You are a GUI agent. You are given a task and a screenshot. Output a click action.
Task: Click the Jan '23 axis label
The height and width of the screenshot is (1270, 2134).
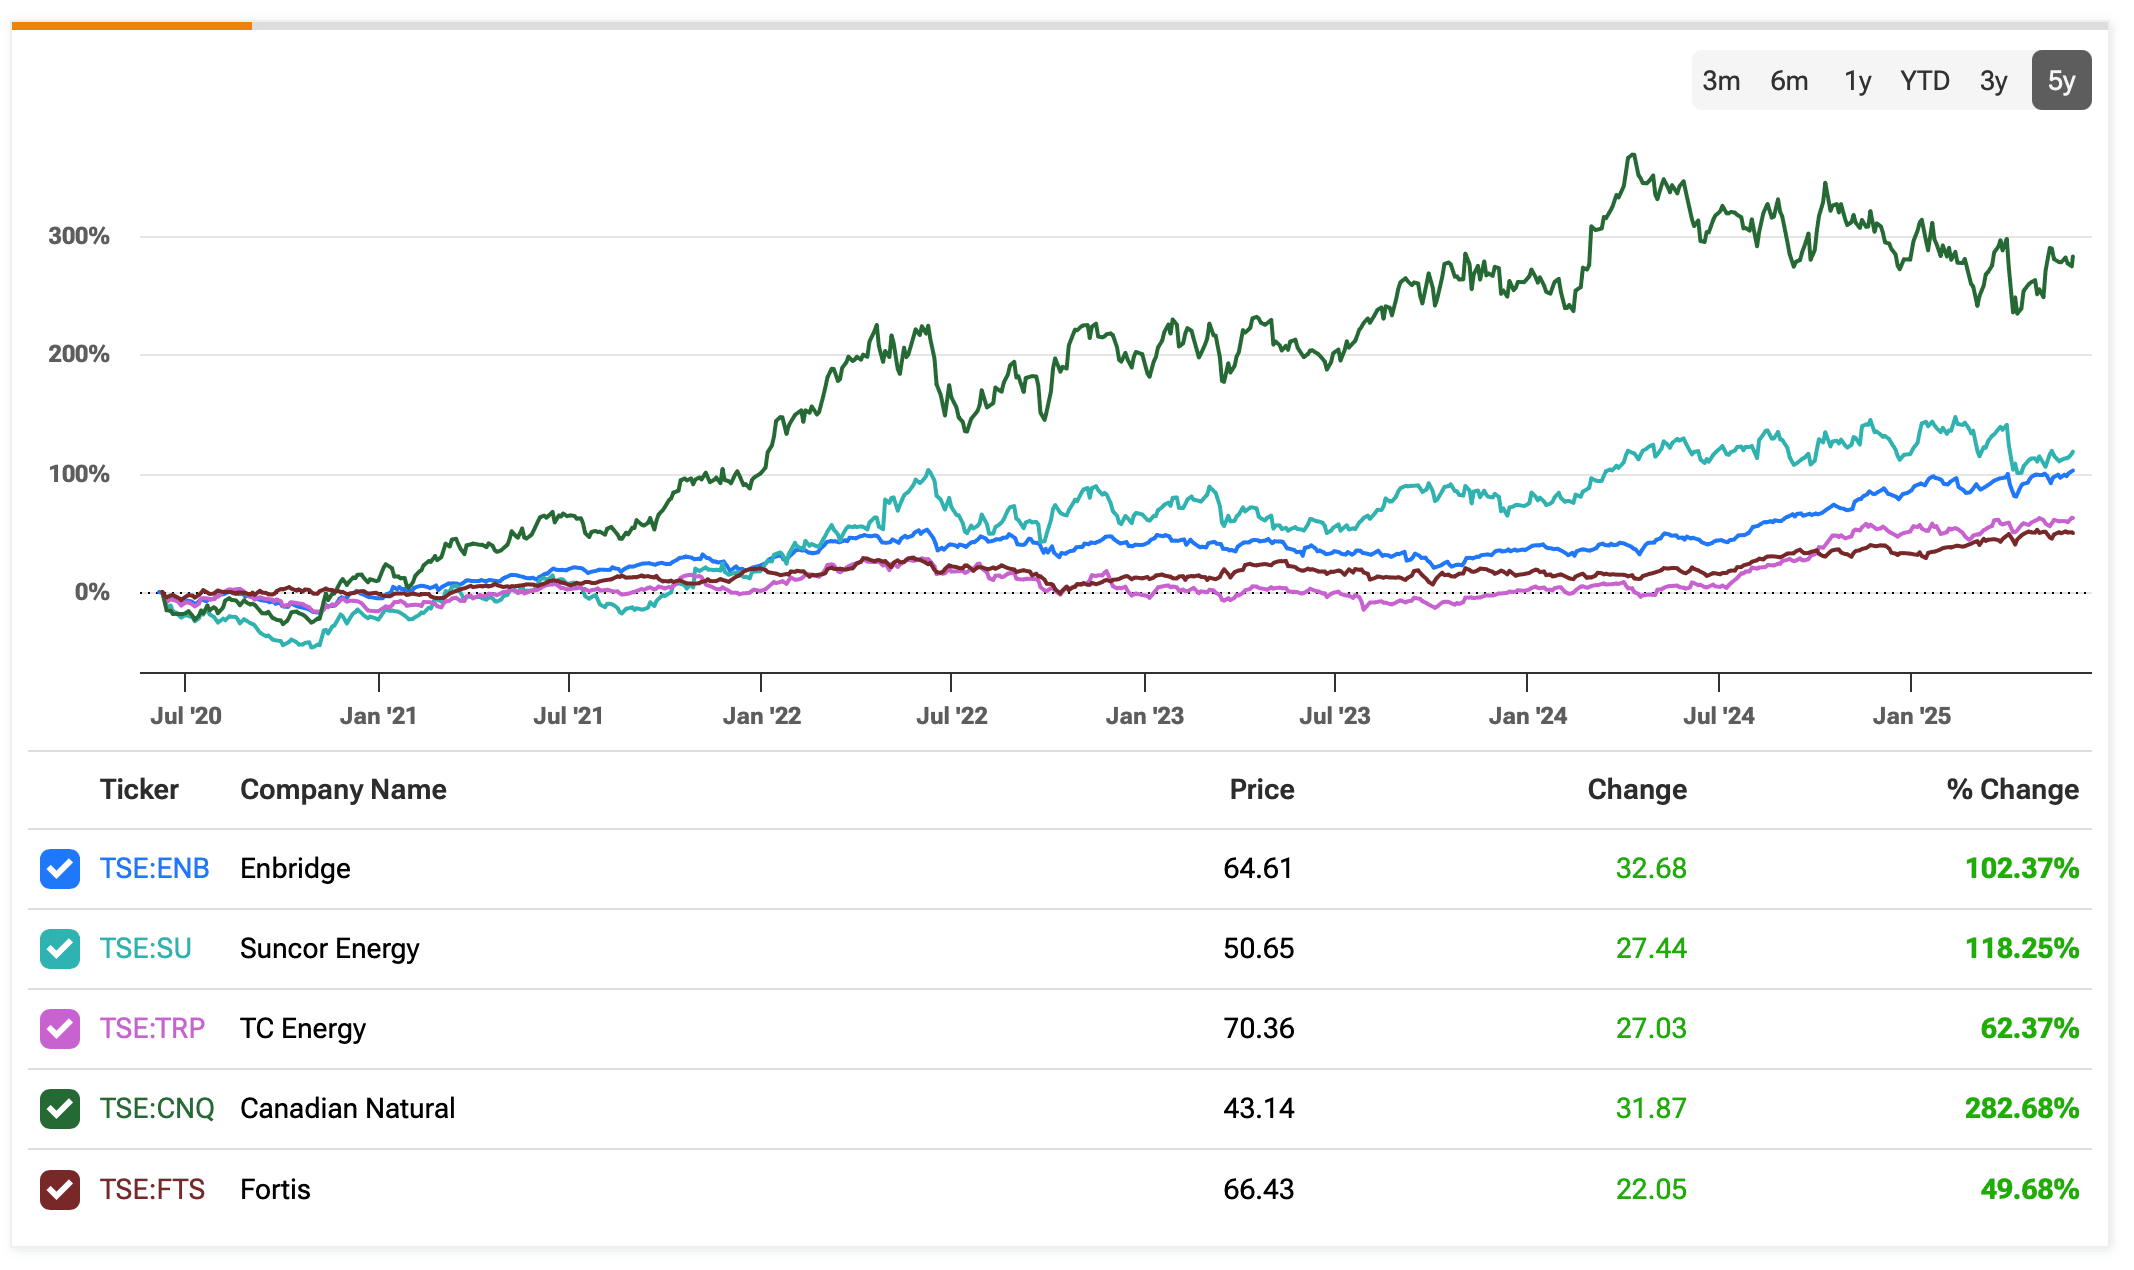click(x=1145, y=716)
